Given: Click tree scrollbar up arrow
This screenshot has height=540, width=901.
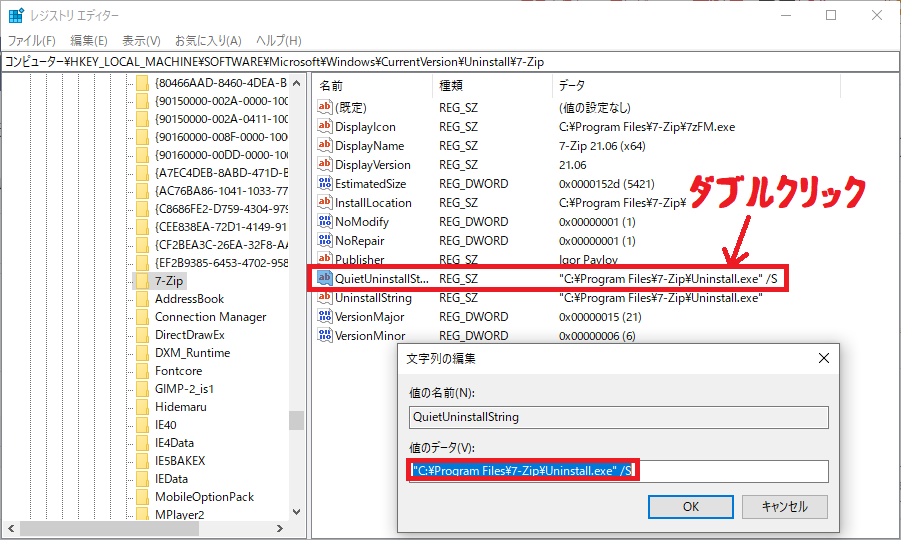Looking at the screenshot, I should [x=297, y=83].
